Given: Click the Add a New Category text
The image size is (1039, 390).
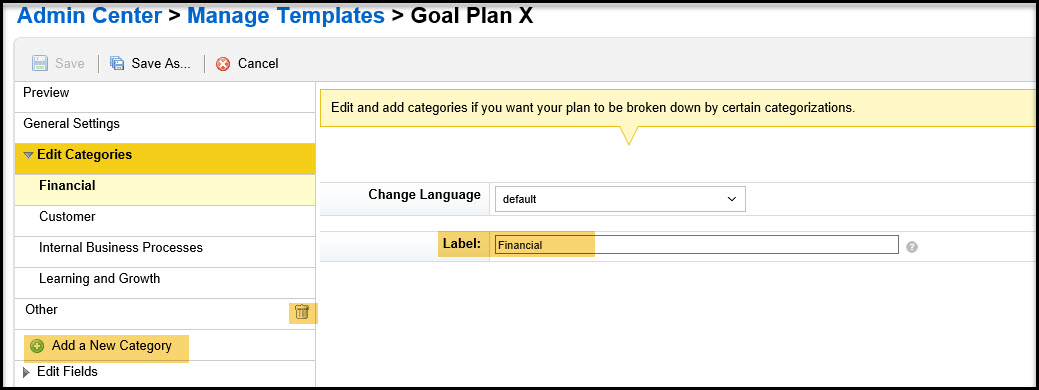Looking at the screenshot, I should [111, 346].
